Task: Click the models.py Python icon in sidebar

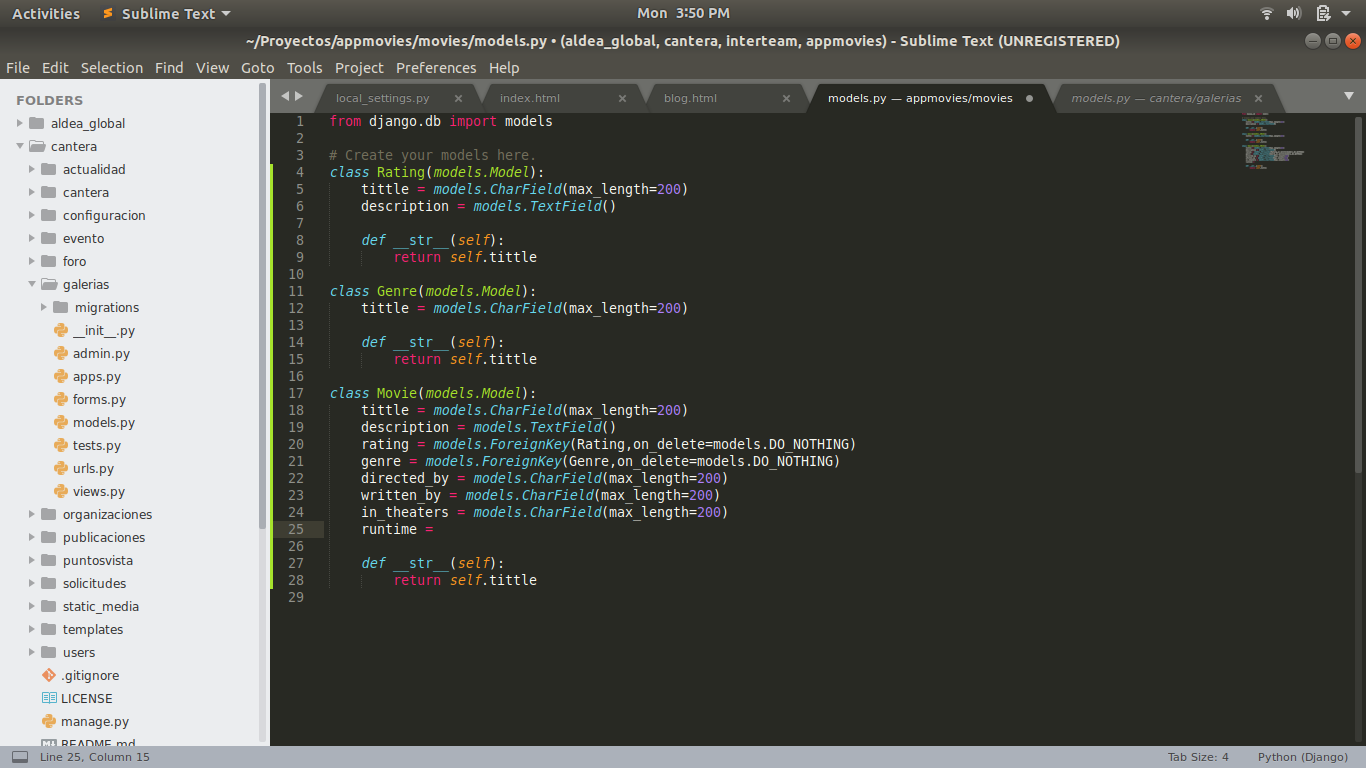Action: click(x=61, y=423)
